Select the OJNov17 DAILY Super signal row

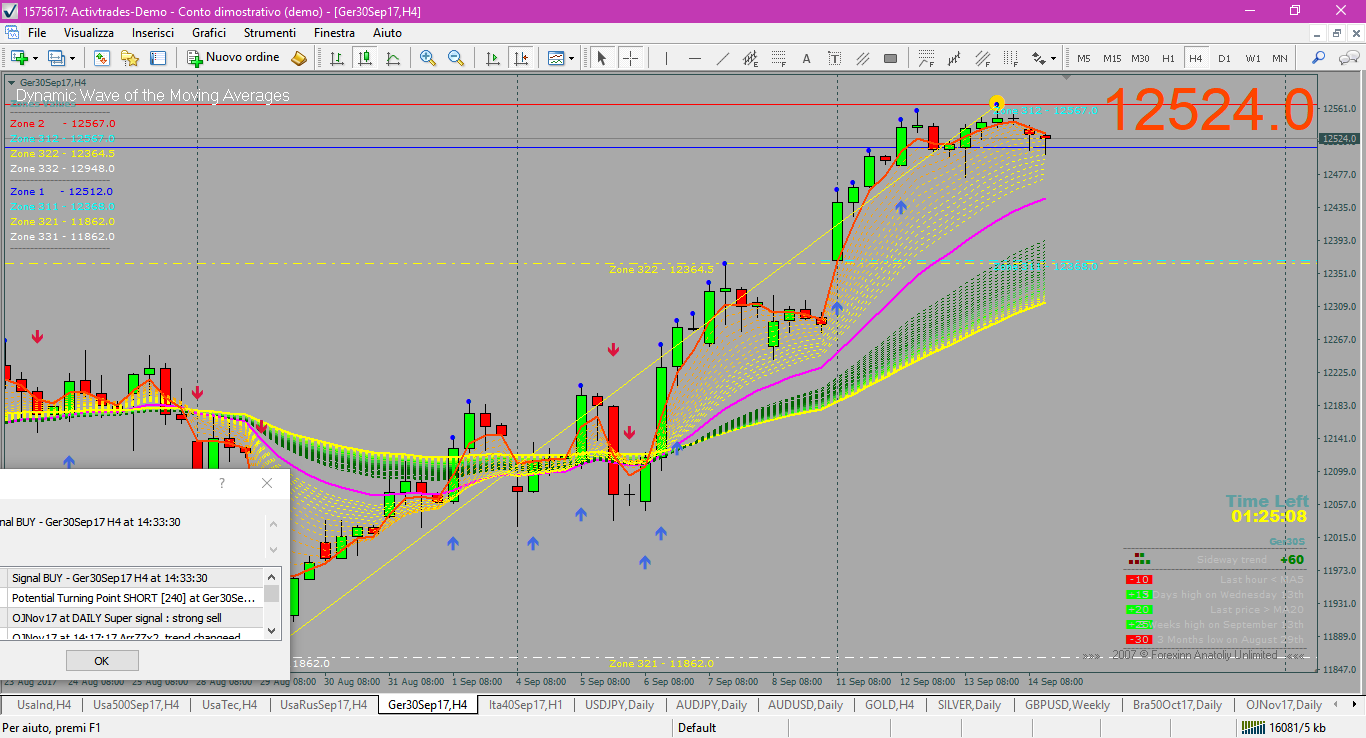click(x=131, y=618)
